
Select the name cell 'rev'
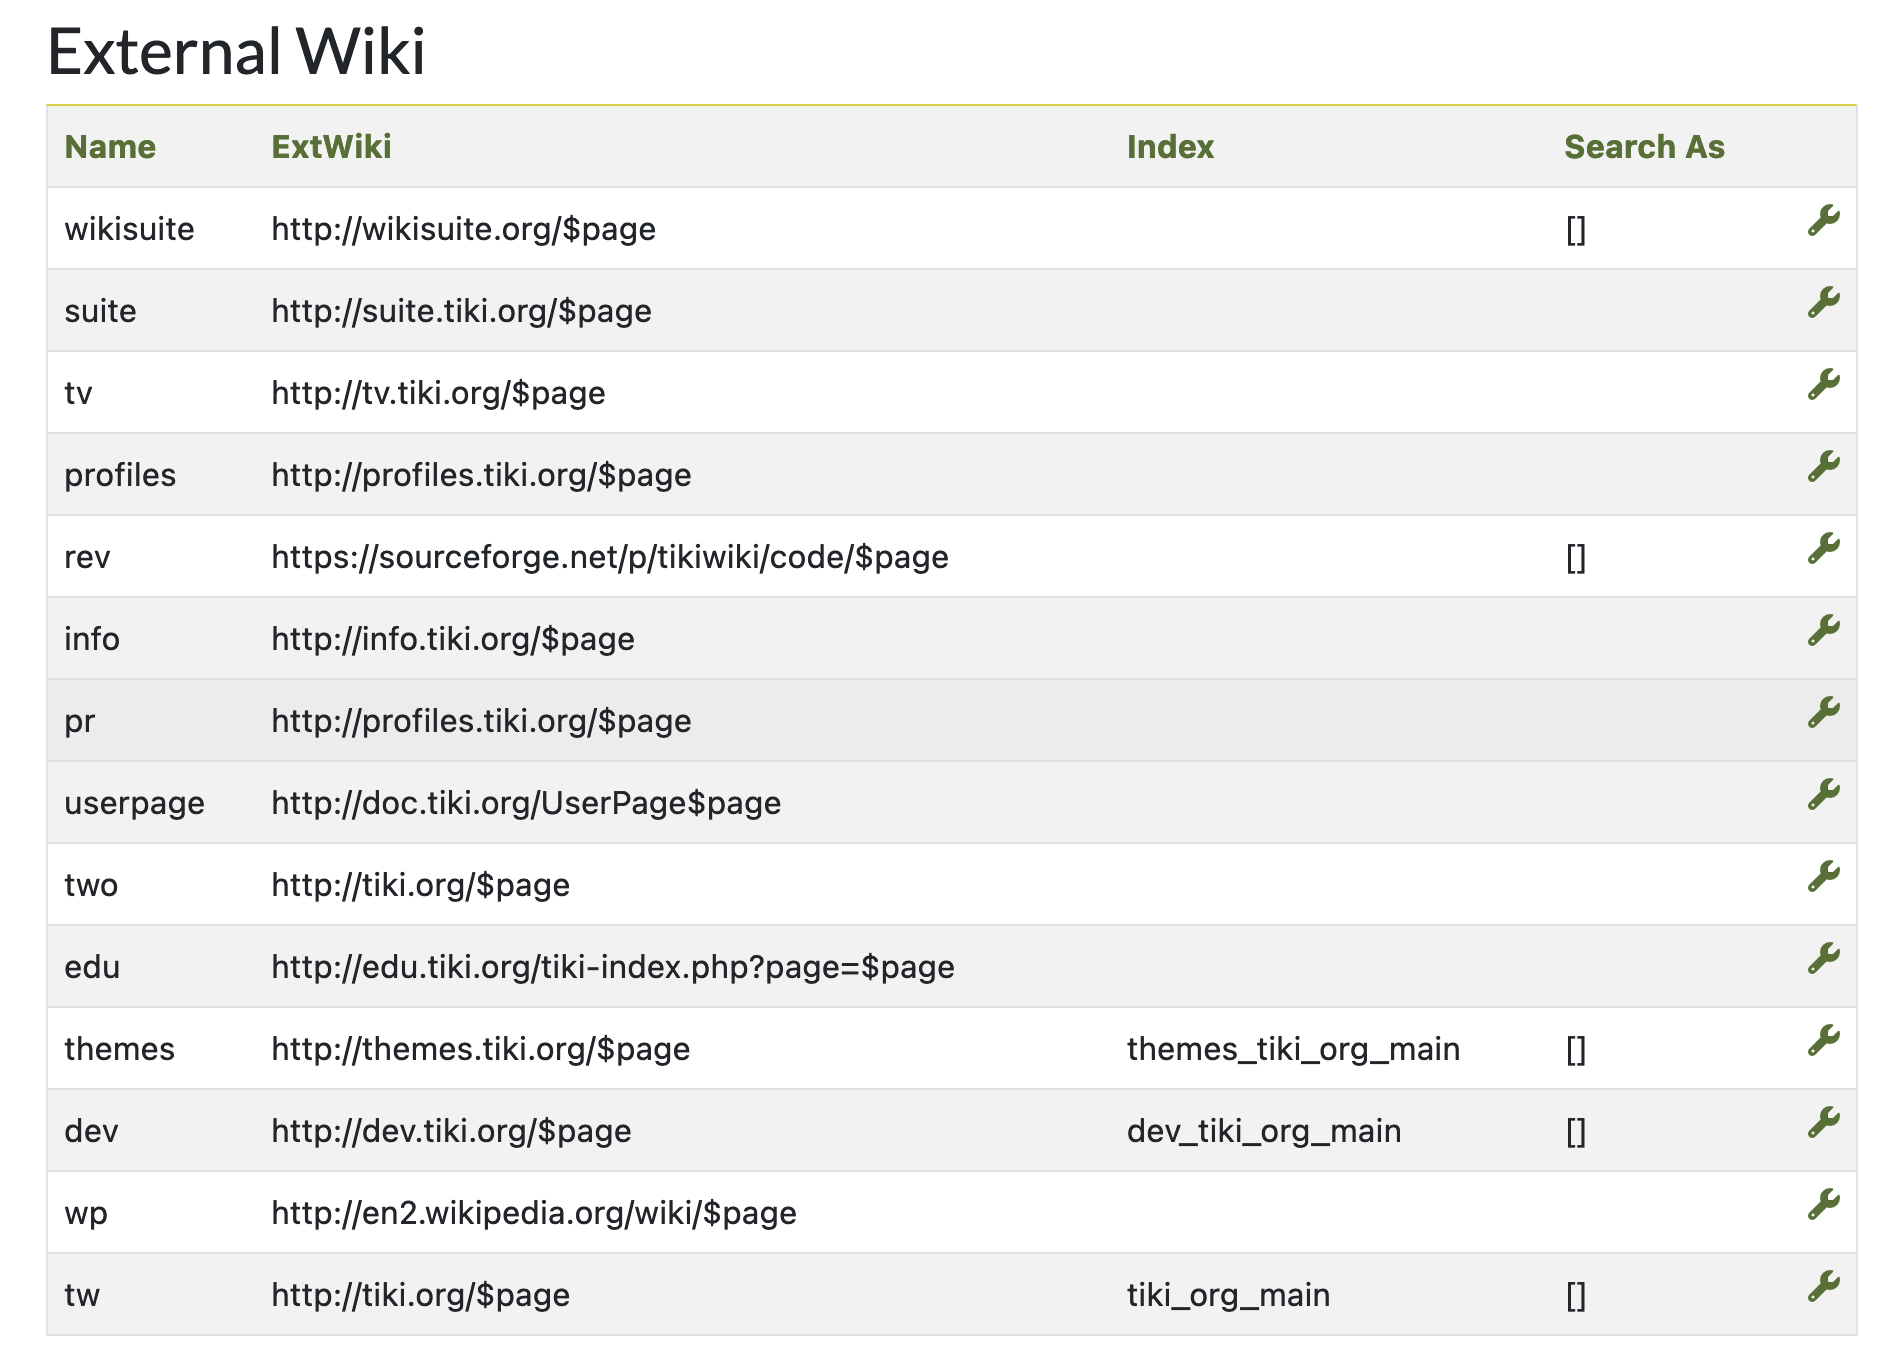pyautogui.click(x=87, y=557)
